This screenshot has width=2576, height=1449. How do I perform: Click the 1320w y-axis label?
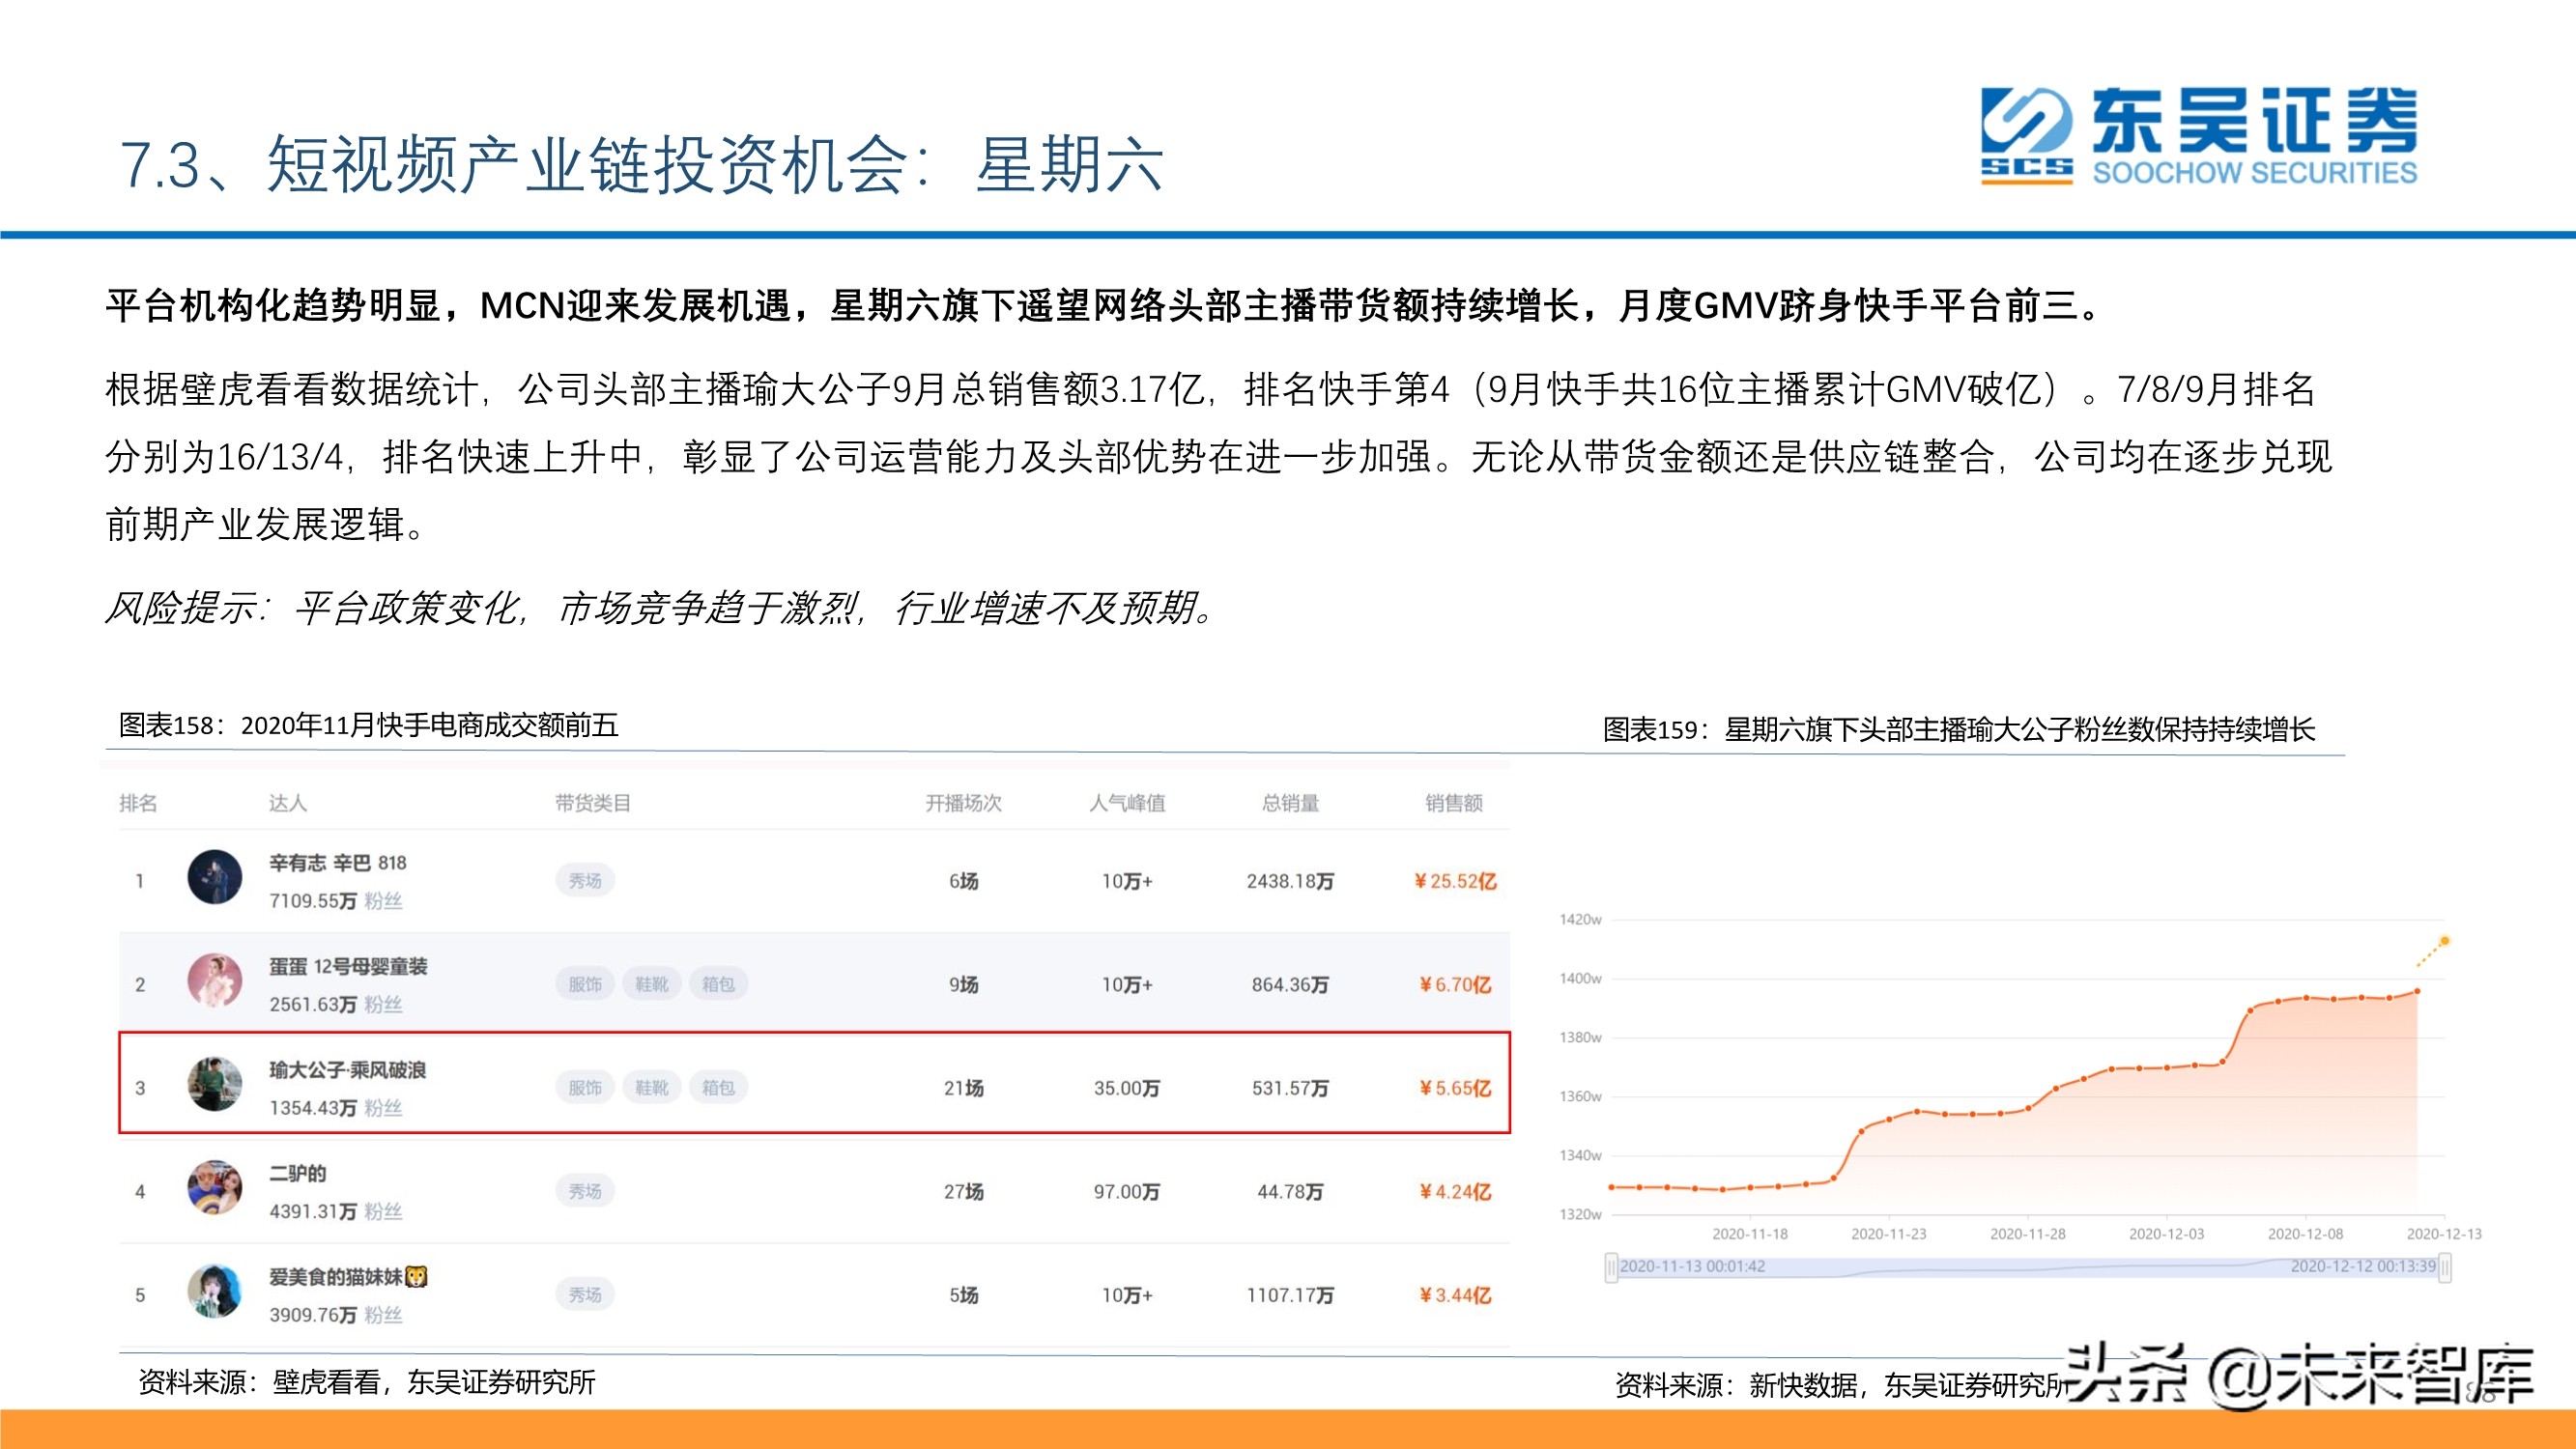[1580, 1214]
